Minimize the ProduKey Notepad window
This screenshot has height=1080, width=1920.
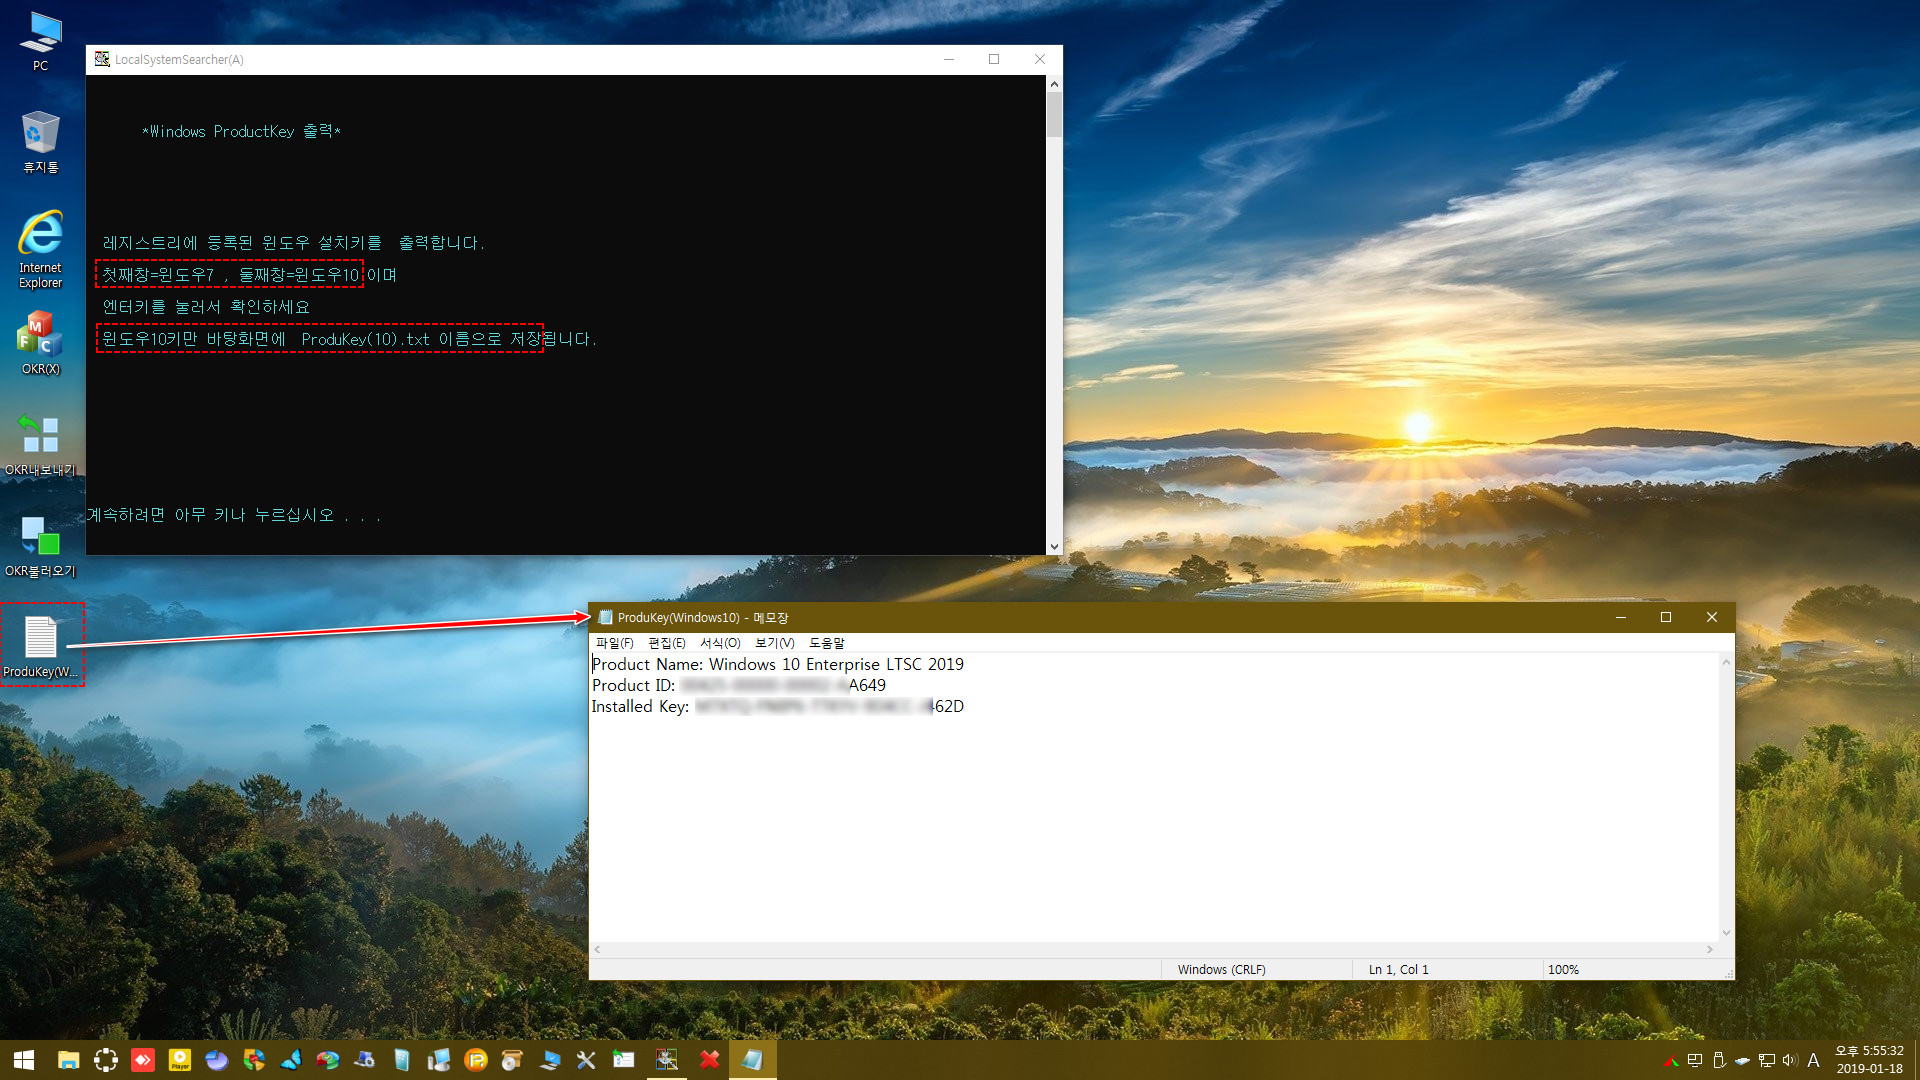1621,617
